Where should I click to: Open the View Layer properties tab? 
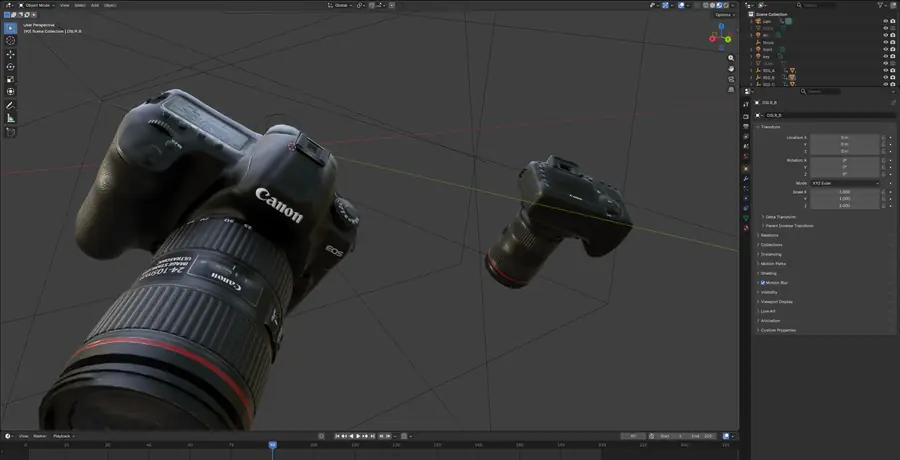pyautogui.click(x=746, y=137)
